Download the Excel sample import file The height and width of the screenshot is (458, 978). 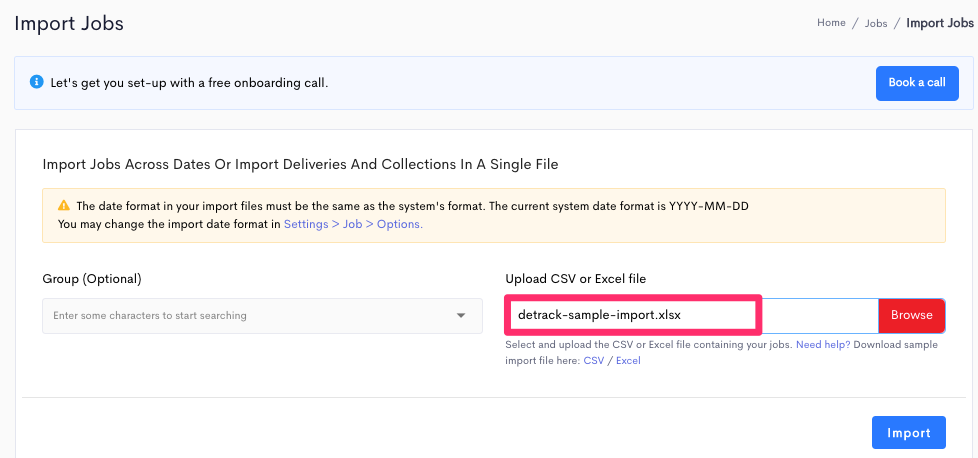(628, 361)
